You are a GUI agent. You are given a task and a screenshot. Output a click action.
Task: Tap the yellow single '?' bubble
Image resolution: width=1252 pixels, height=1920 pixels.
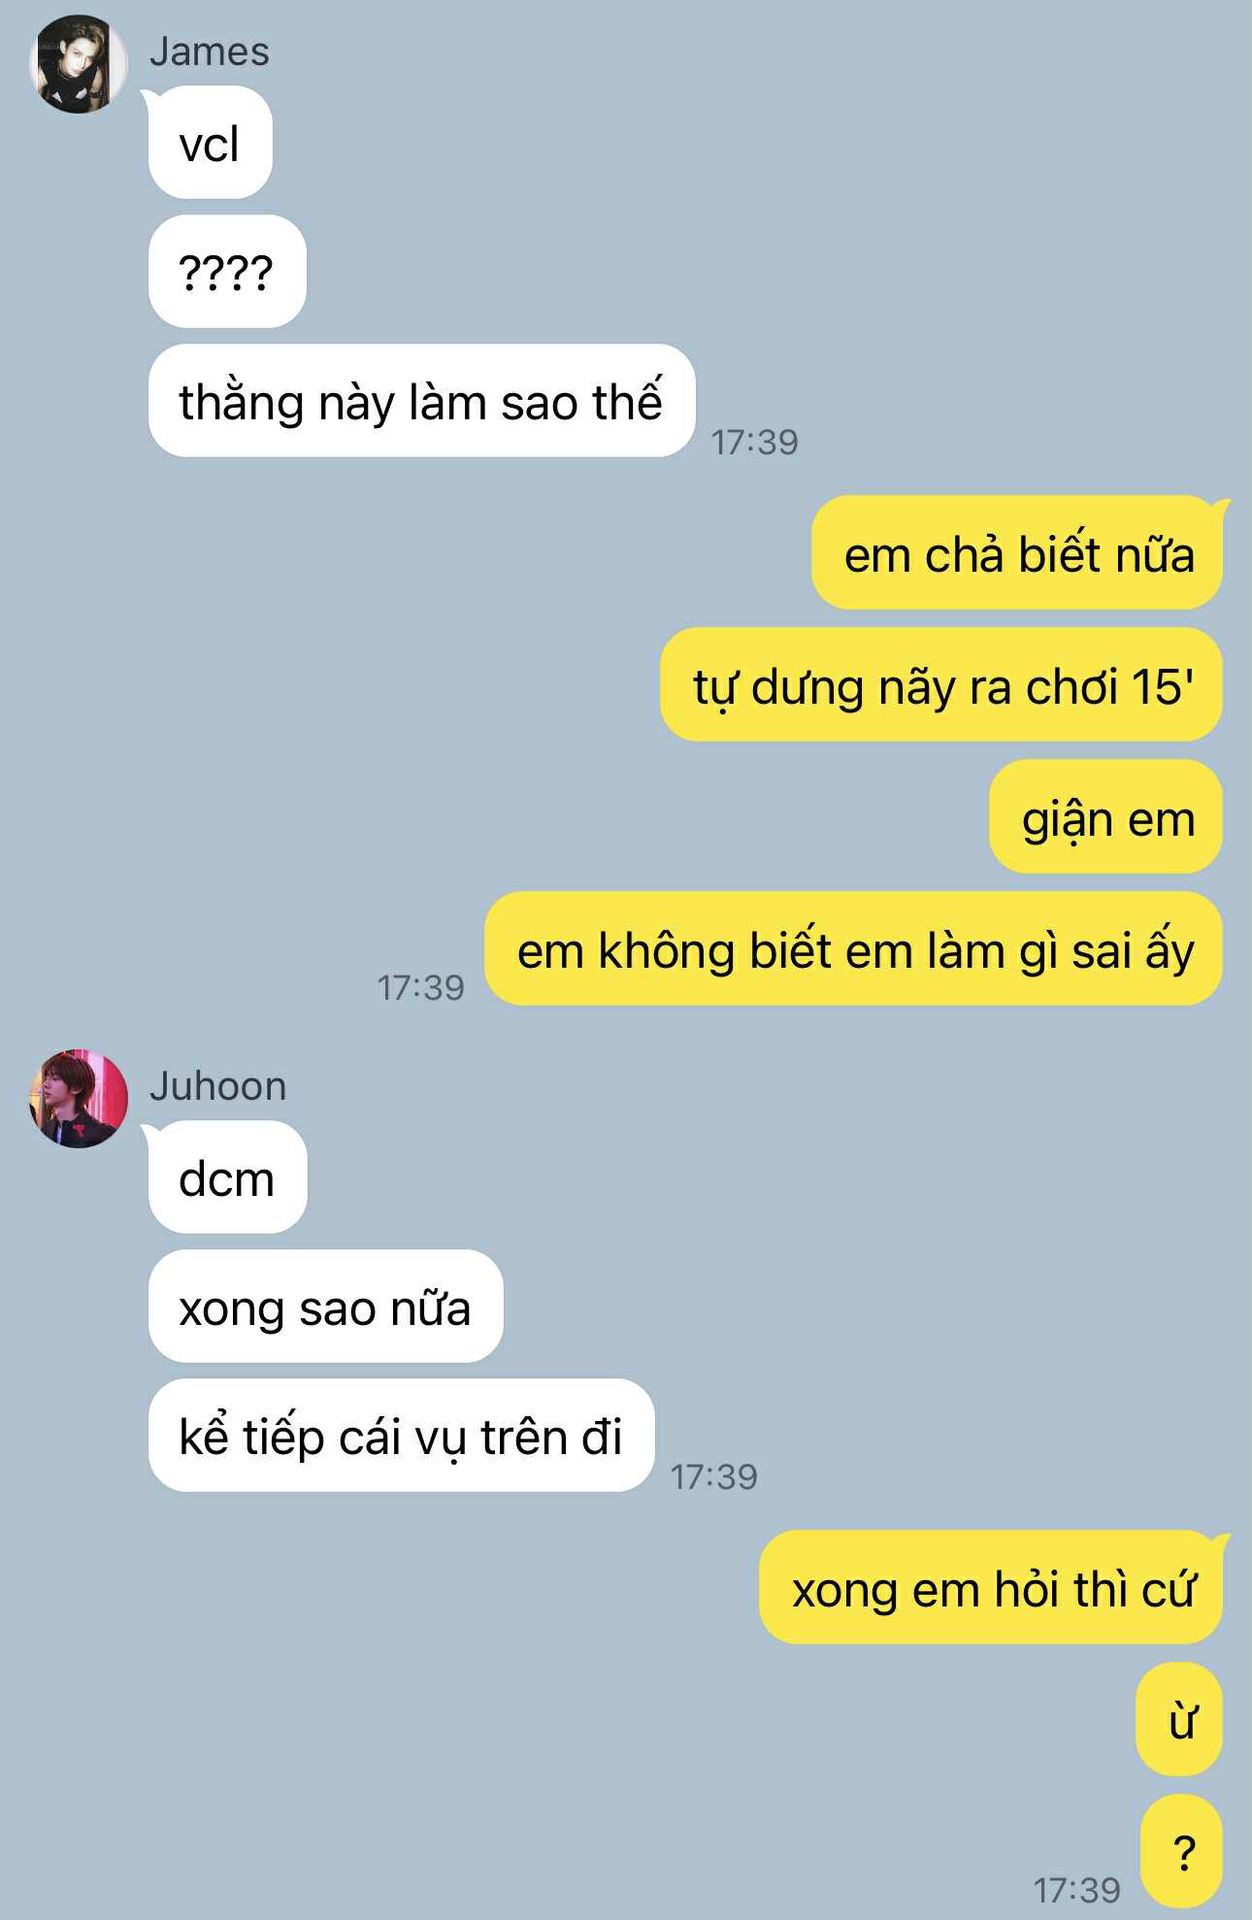(x=1182, y=1851)
